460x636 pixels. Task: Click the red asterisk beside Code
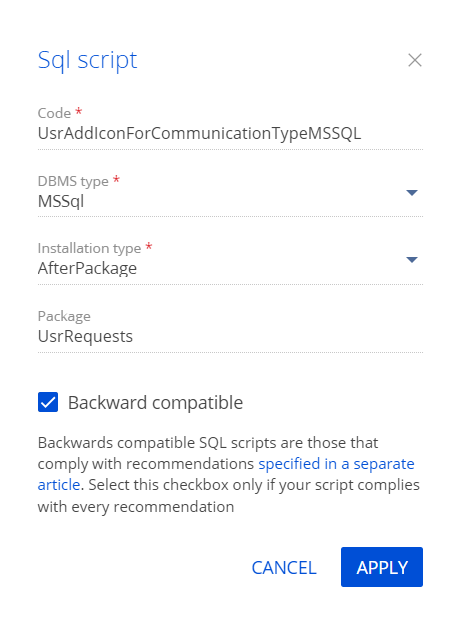[x=79, y=111]
